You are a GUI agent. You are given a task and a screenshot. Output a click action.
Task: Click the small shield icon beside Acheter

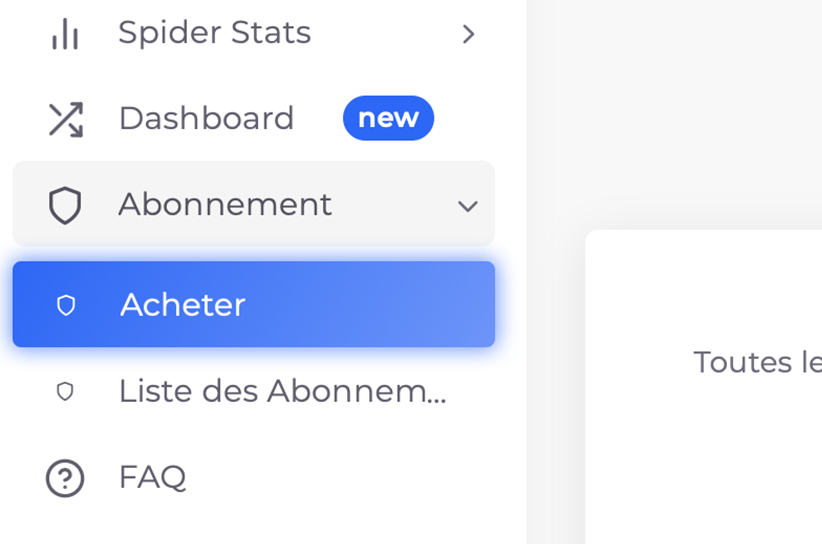pyautogui.click(x=66, y=305)
